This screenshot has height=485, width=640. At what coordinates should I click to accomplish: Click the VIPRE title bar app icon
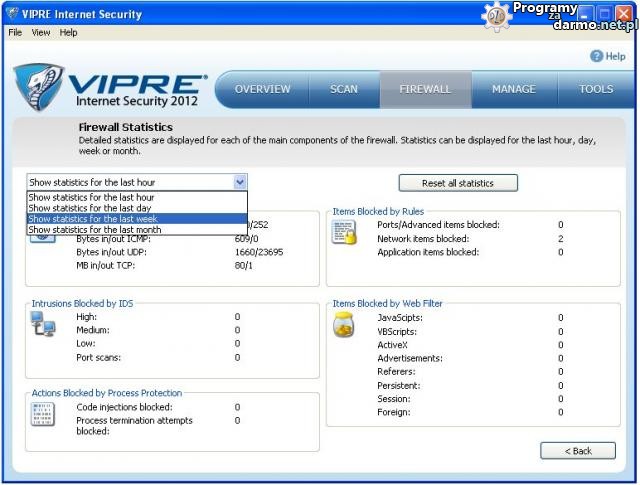11,14
